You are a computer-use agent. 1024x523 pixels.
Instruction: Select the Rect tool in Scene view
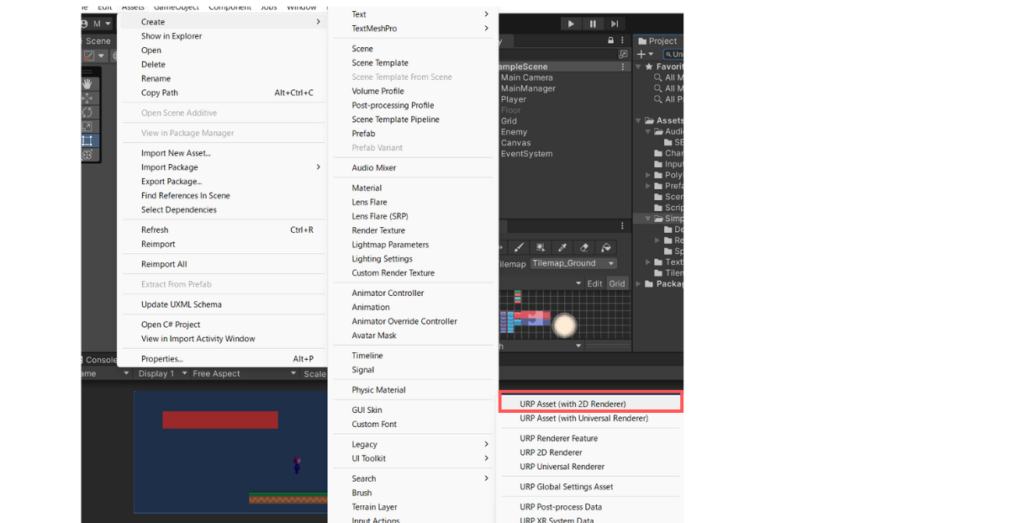point(88,141)
